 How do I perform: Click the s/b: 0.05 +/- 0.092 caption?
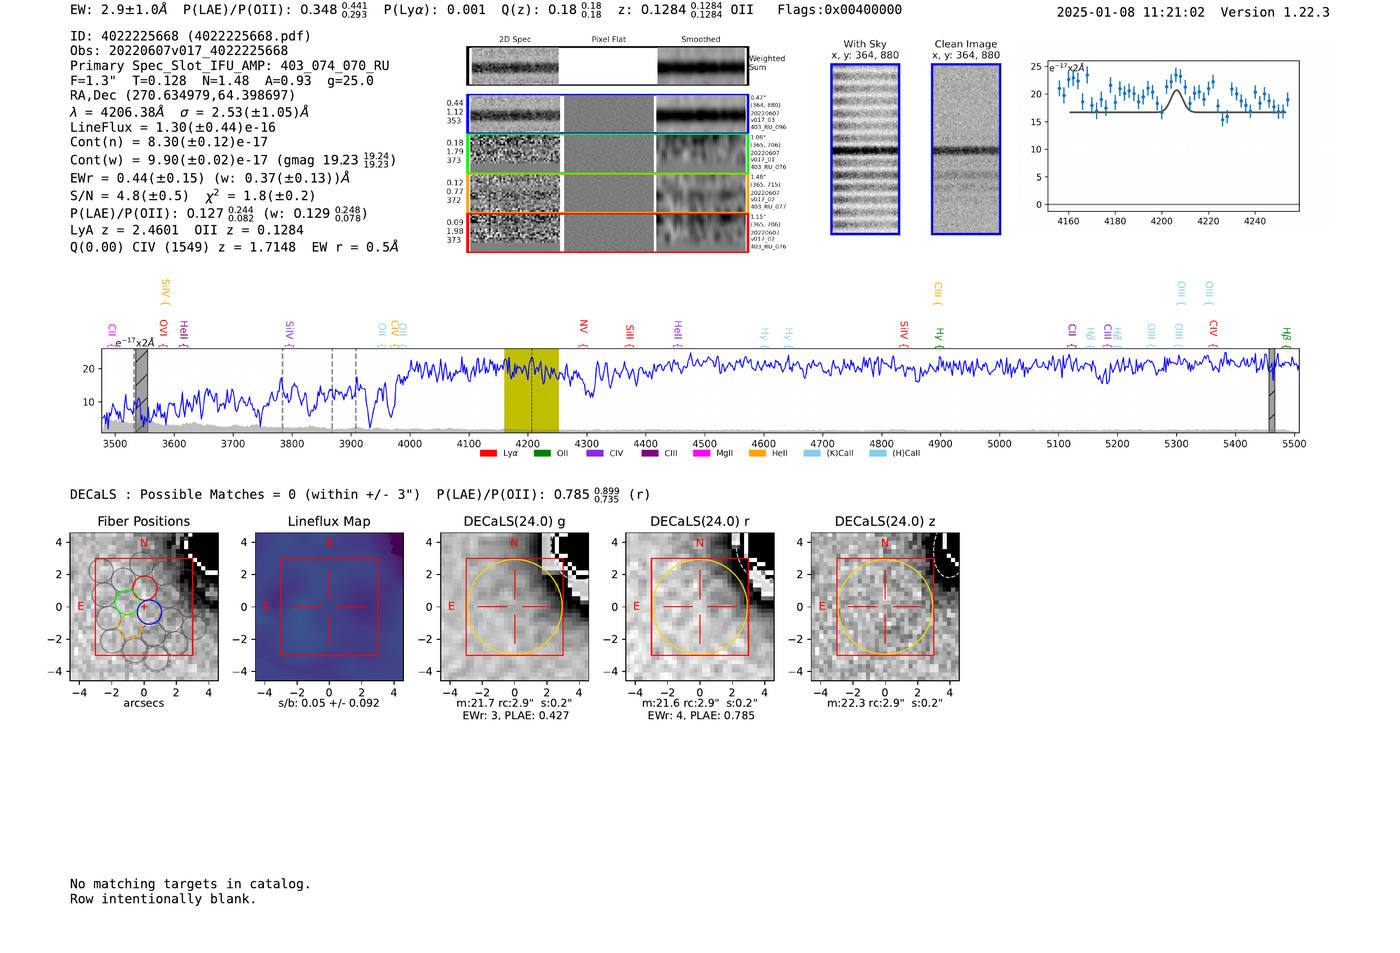pos(329,703)
